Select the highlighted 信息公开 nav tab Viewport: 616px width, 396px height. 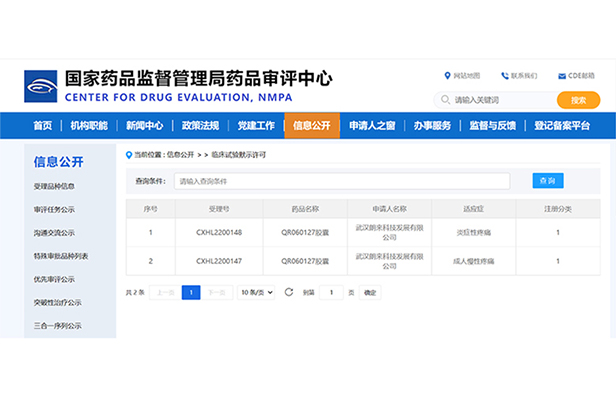pos(312,126)
